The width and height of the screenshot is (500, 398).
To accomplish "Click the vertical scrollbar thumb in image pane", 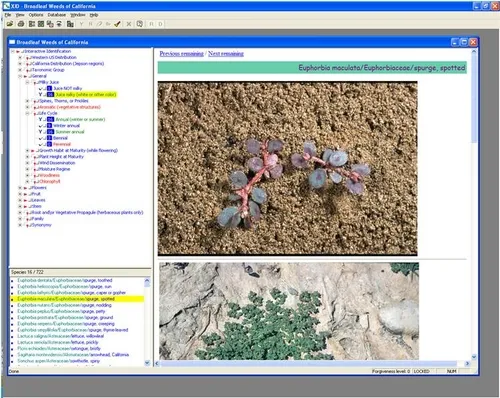I will click(474, 98).
